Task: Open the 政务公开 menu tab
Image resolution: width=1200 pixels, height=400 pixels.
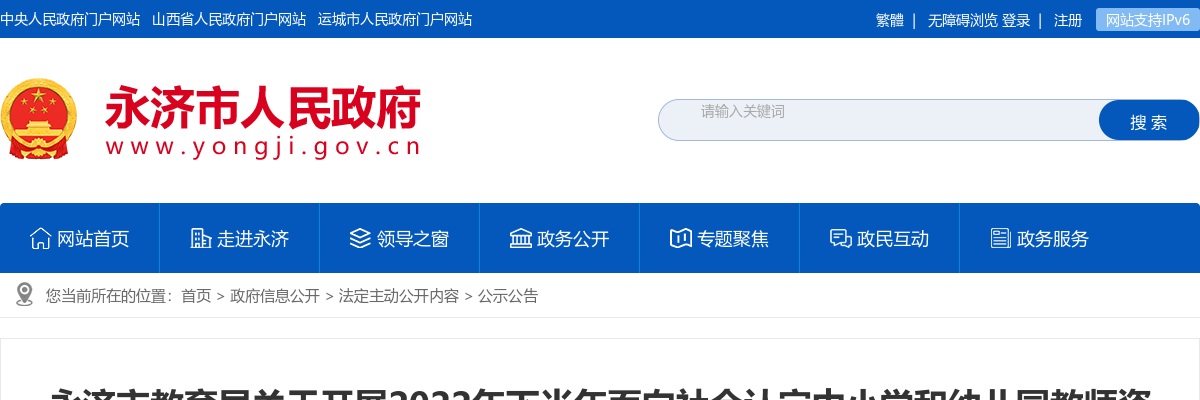Action: 559,238
